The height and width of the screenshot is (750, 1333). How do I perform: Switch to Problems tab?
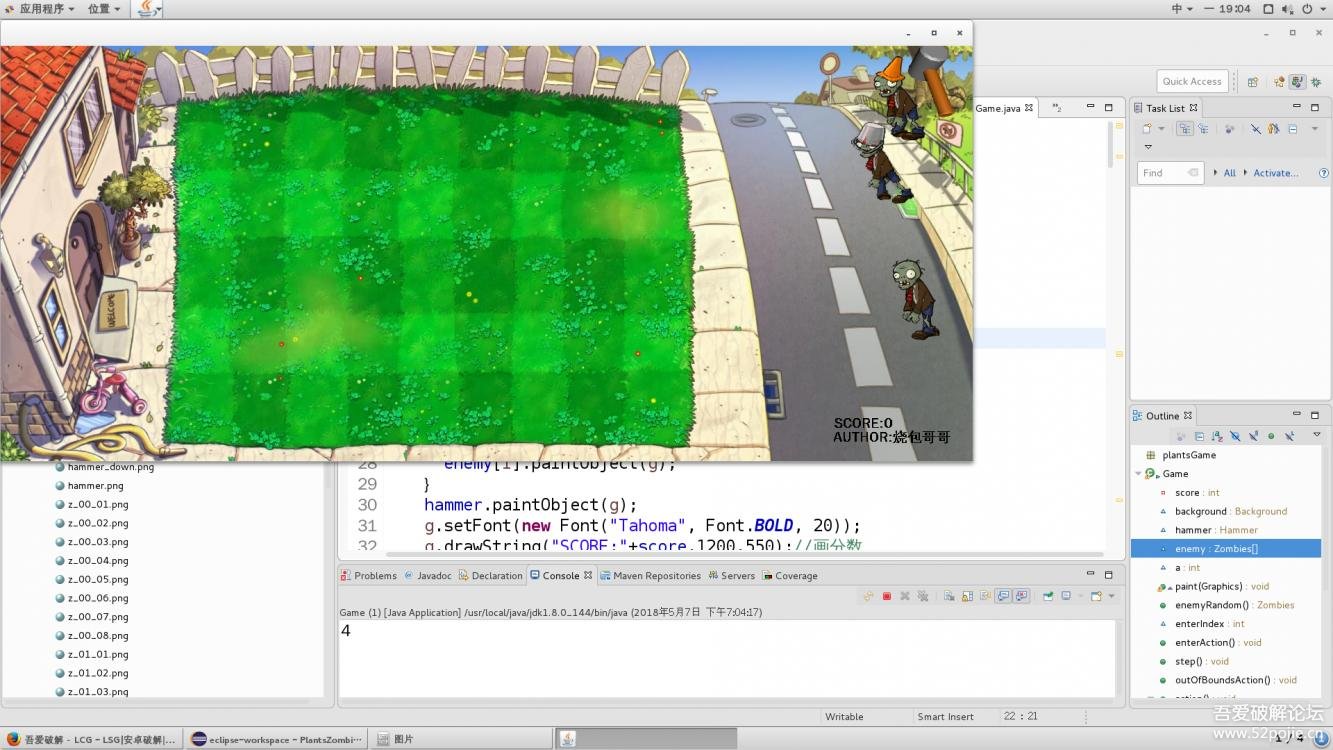369,575
